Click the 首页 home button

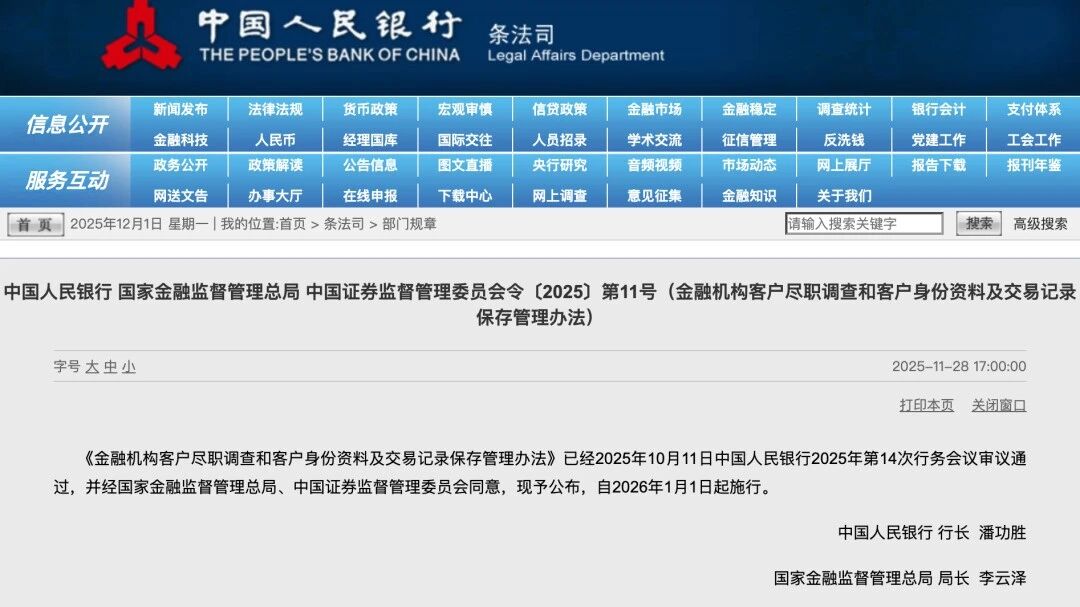point(36,225)
